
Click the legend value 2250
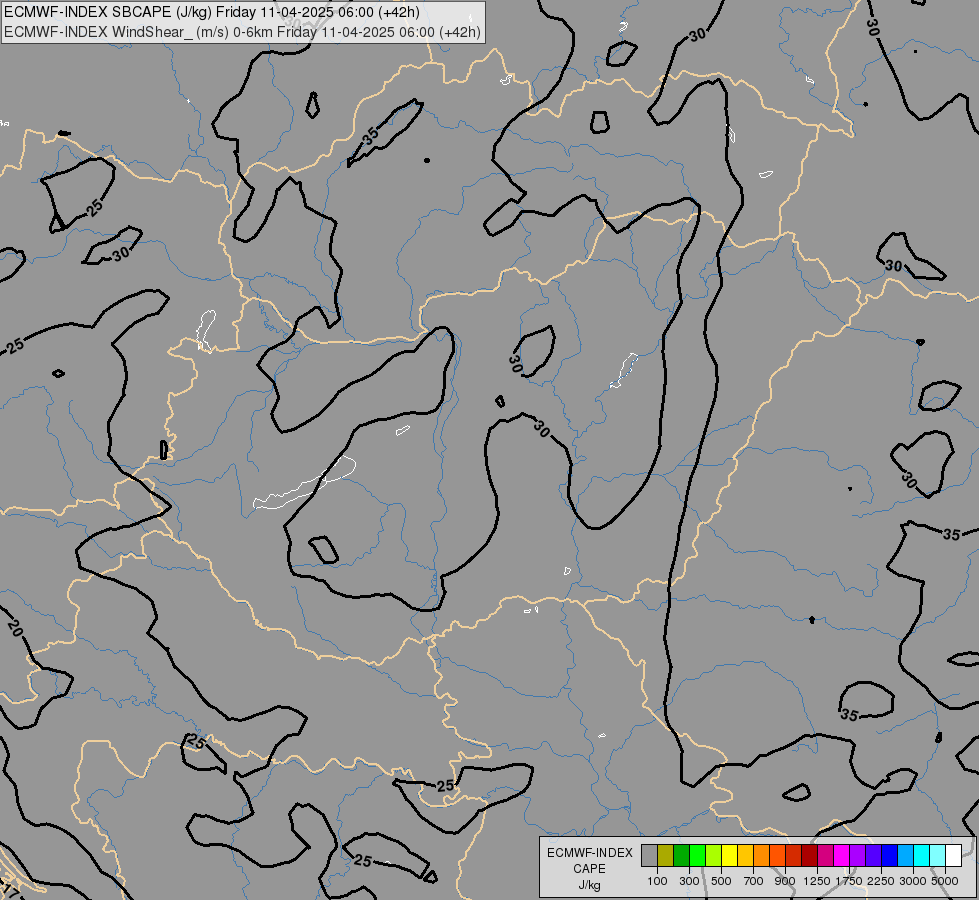[x=881, y=881]
